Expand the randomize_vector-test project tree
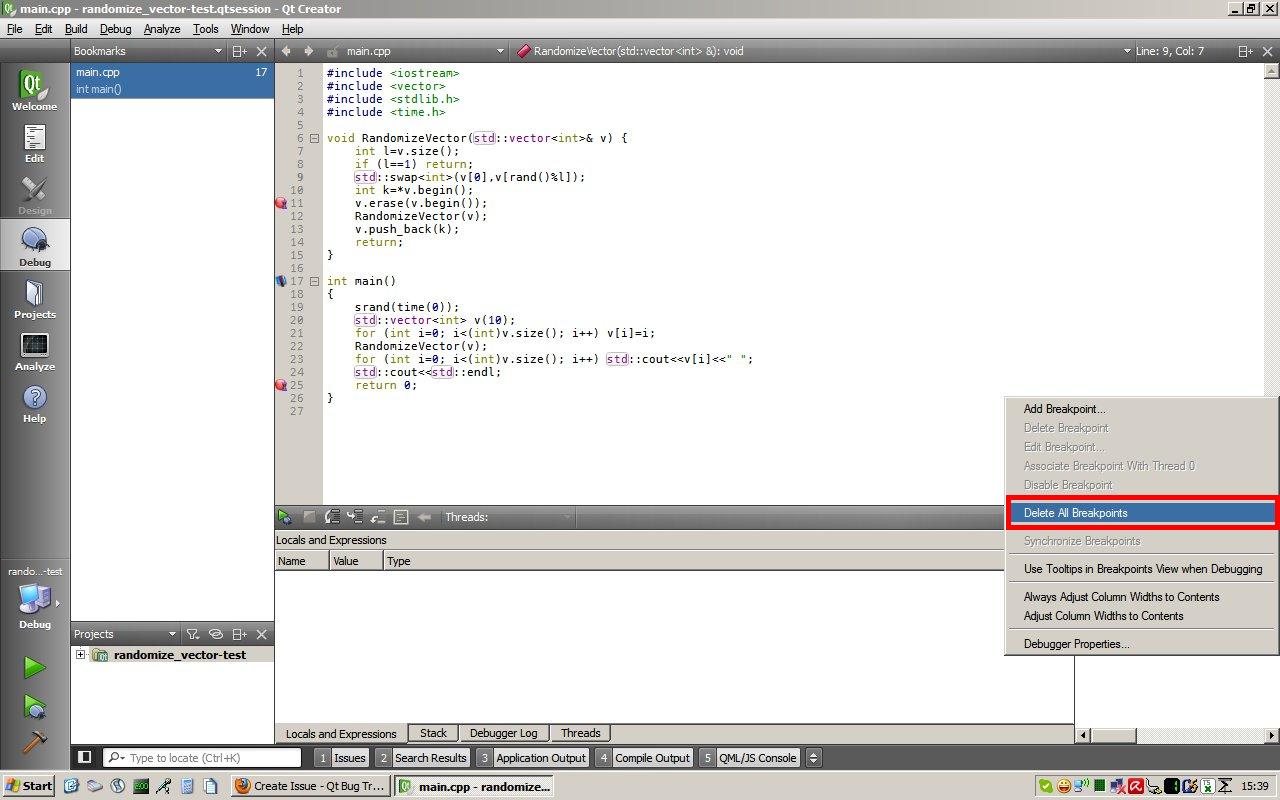The width and height of the screenshot is (1280, 800). tap(80, 655)
